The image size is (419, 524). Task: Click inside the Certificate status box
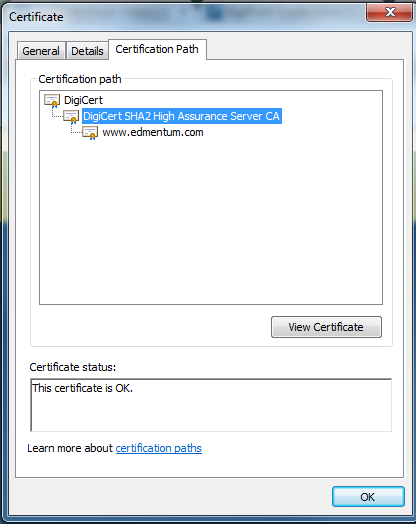(x=211, y=405)
